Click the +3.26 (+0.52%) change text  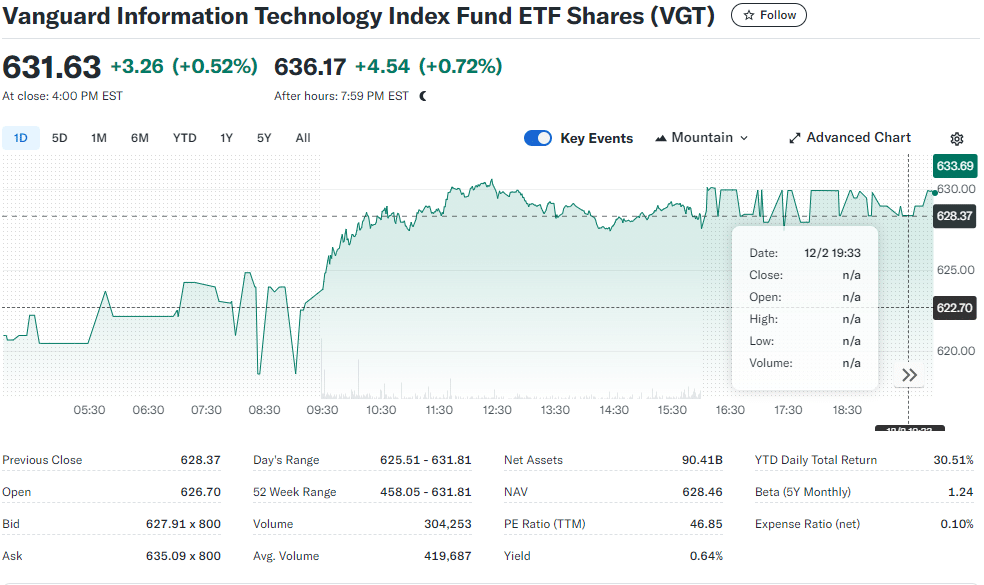click(x=184, y=67)
